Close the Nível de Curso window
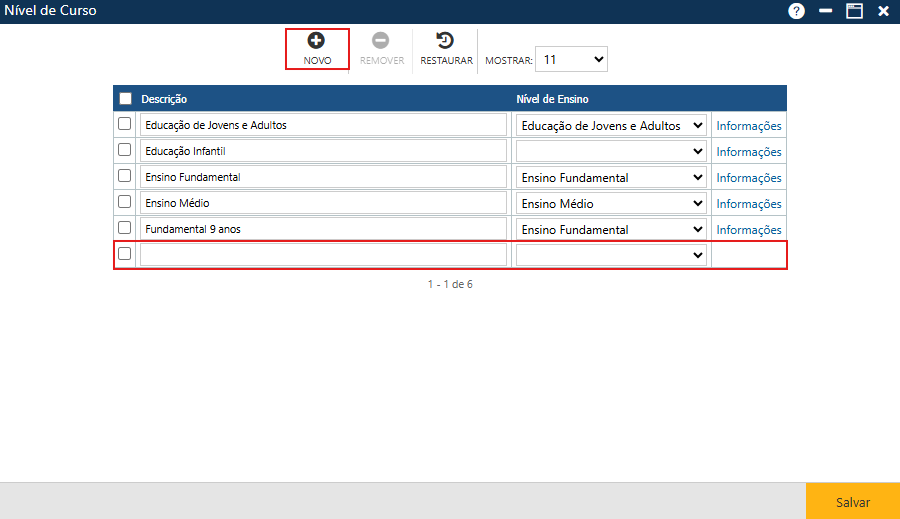900x519 pixels. pyautogui.click(x=883, y=11)
